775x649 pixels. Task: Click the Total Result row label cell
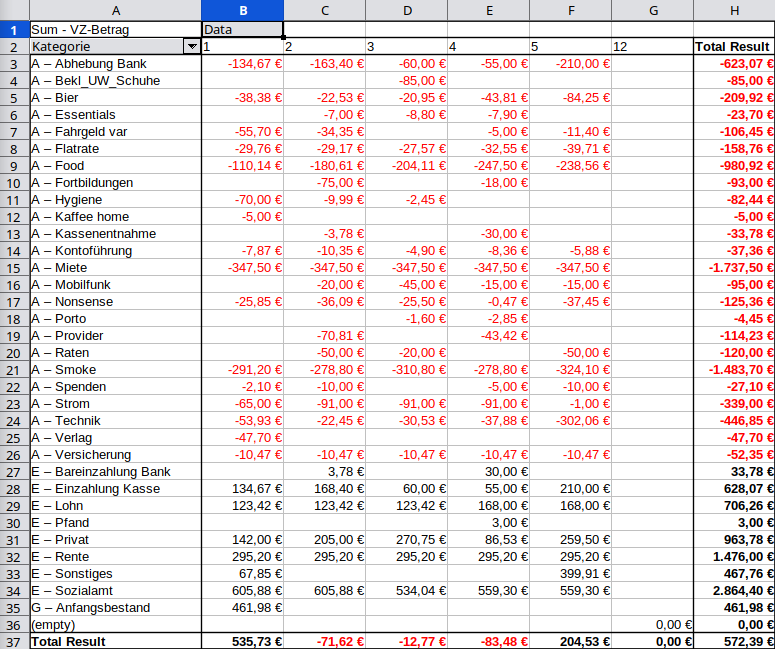coord(115,641)
